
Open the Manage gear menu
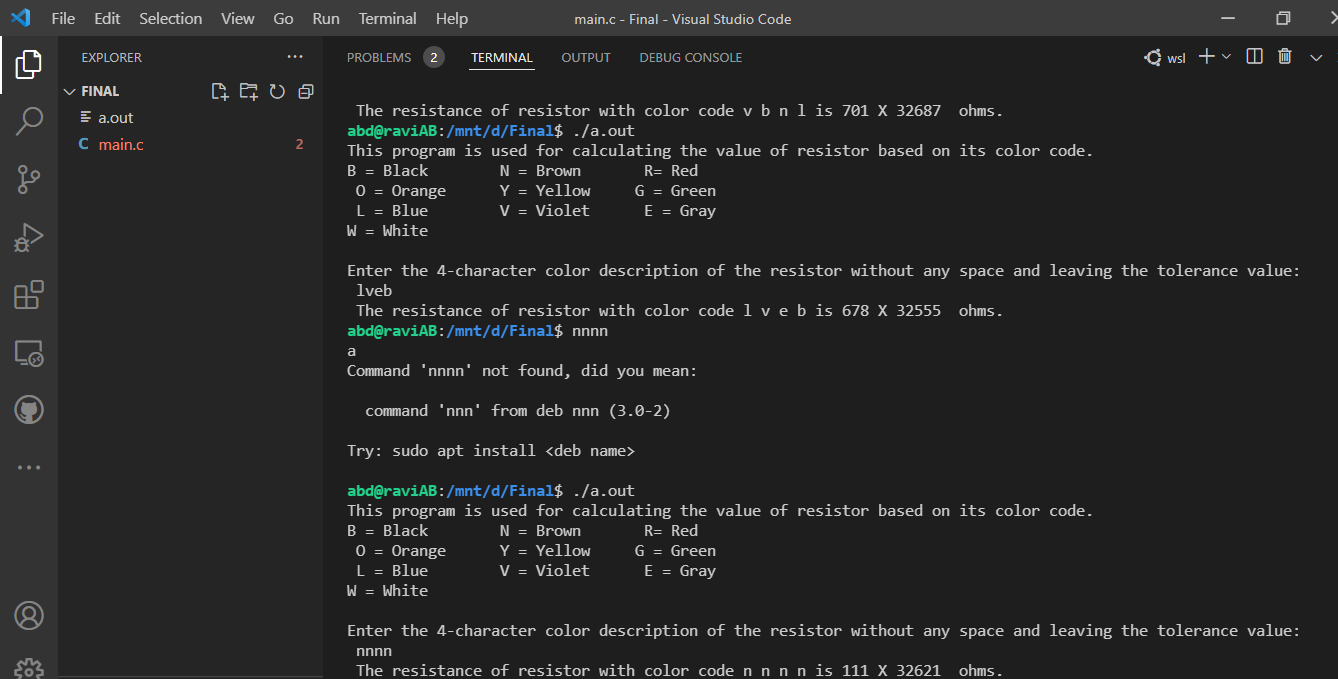pos(29,667)
